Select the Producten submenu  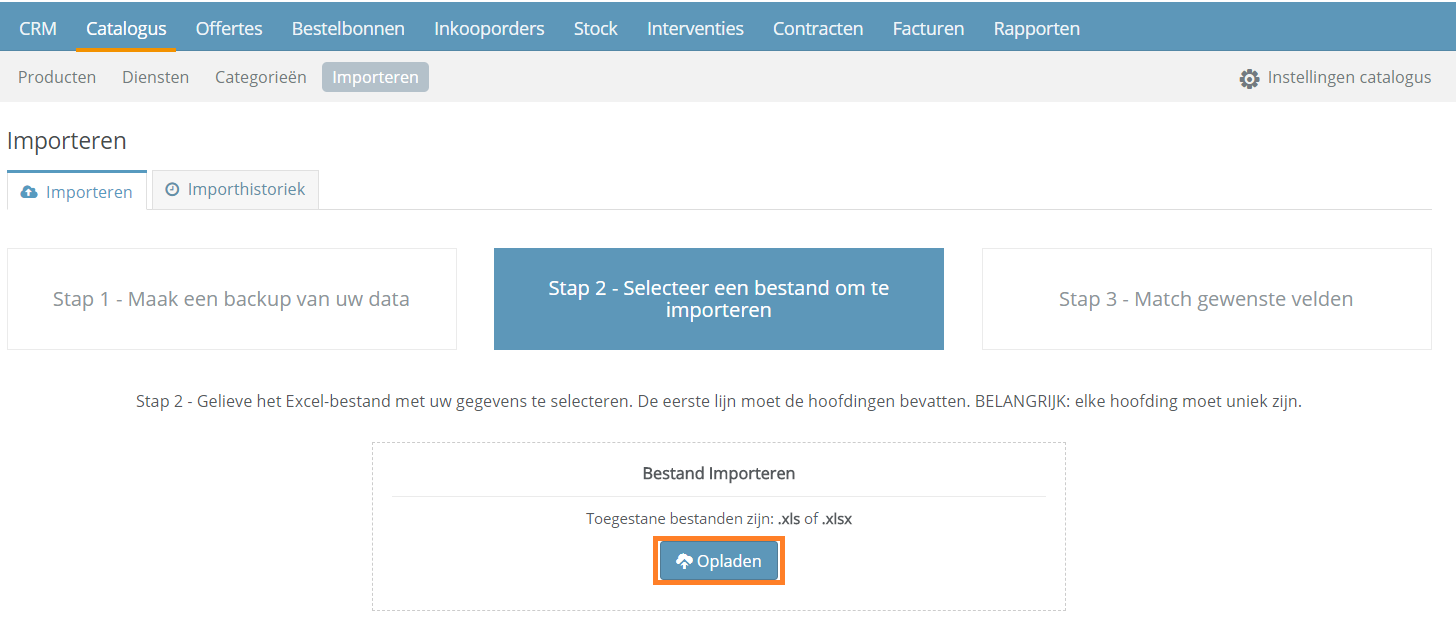tap(57, 77)
